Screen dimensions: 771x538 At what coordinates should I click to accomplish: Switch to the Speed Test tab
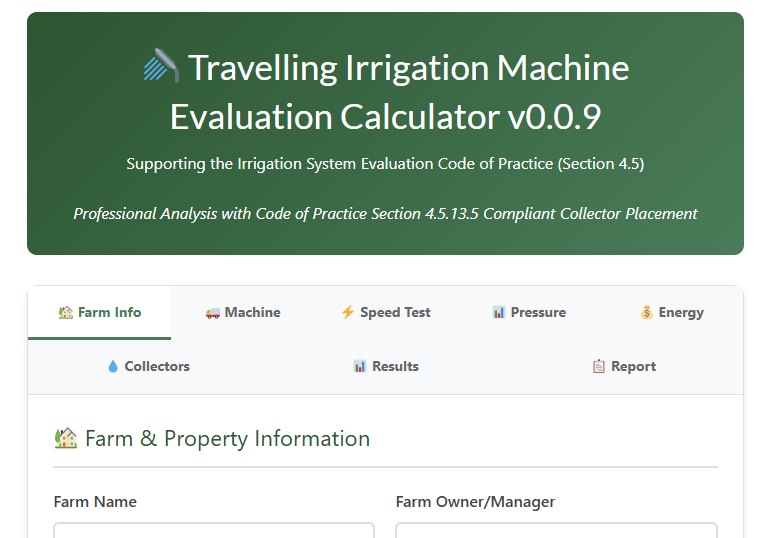tap(386, 312)
